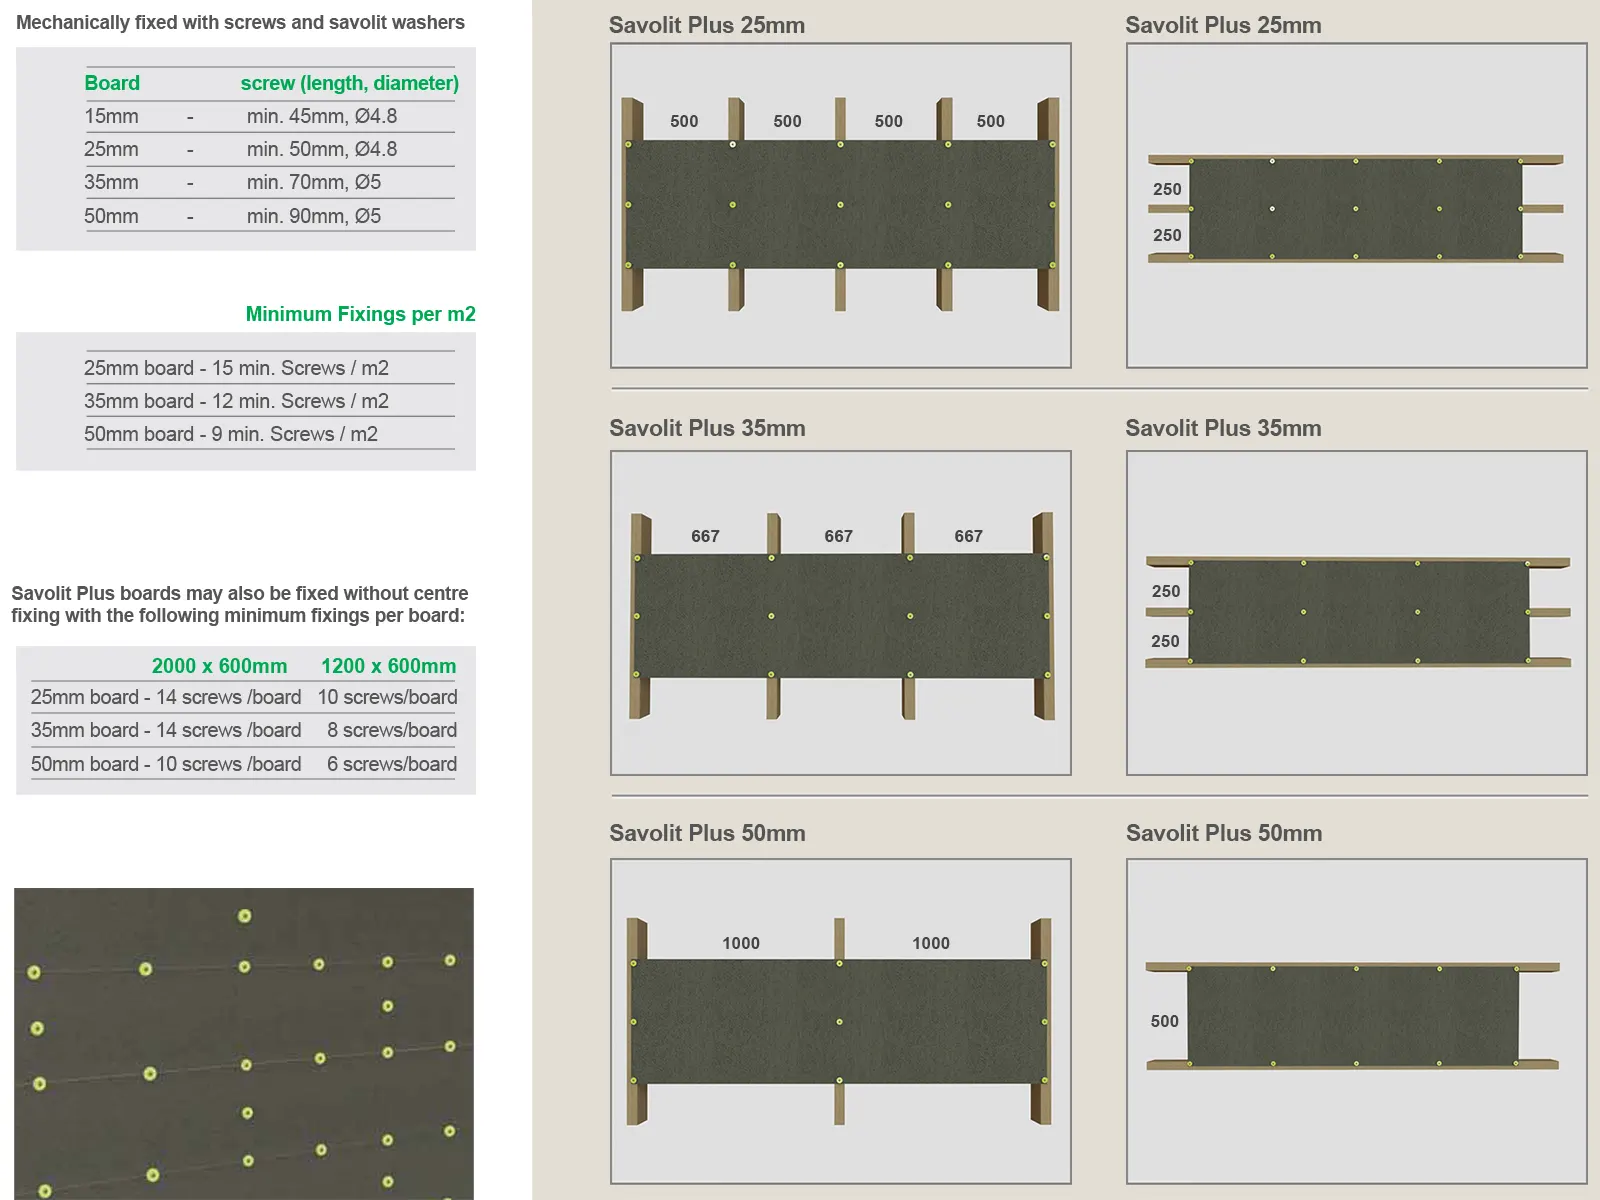Click '50mm board - 10 screws /board'
1600x1200 pixels.
pyautogui.click(x=166, y=764)
